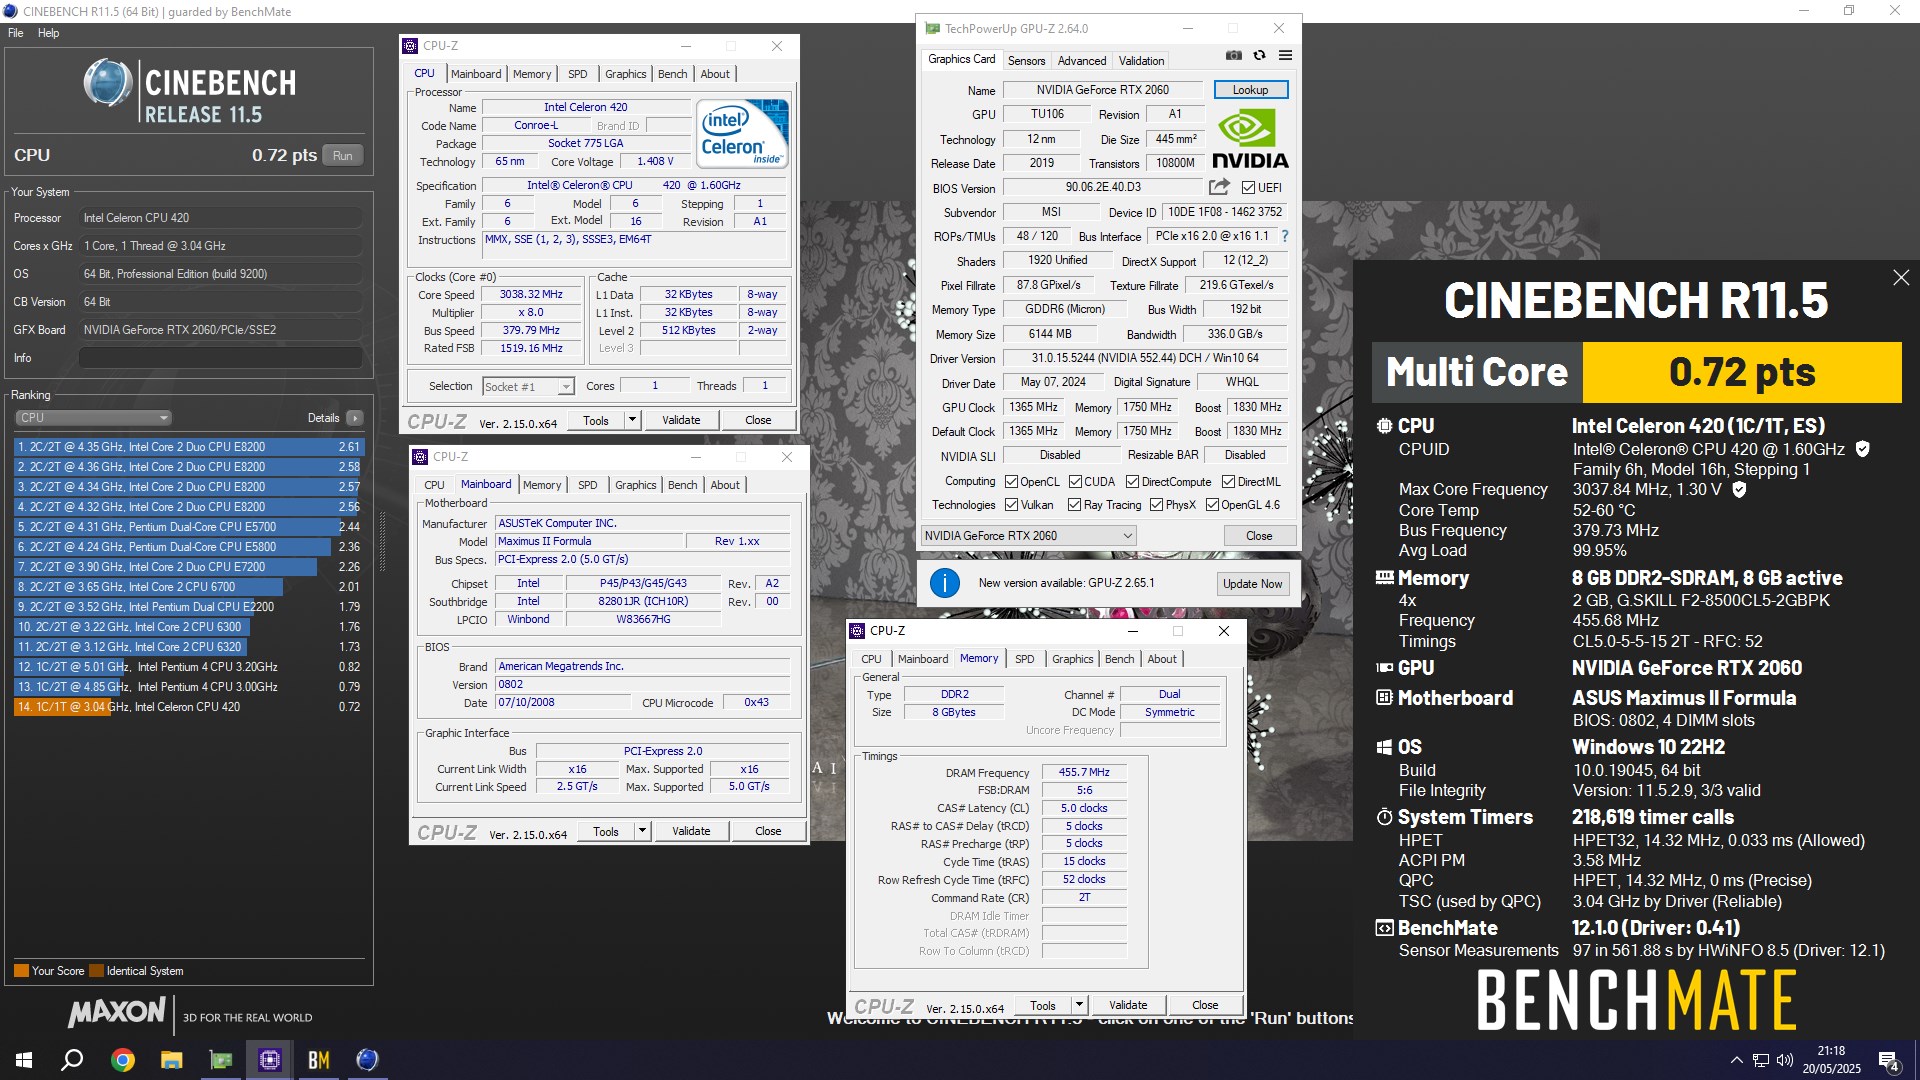The height and width of the screenshot is (1080, 1920).
Task: Open File Explorer from the taskbar
Action: point(171,1060)
